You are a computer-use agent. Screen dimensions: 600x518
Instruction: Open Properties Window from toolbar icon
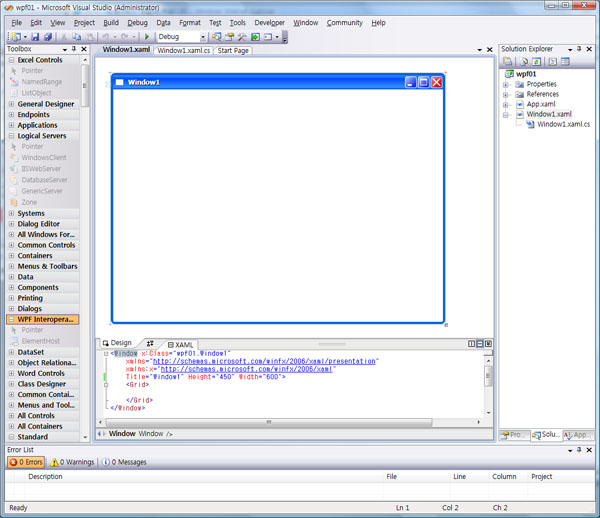pos(229,37)
